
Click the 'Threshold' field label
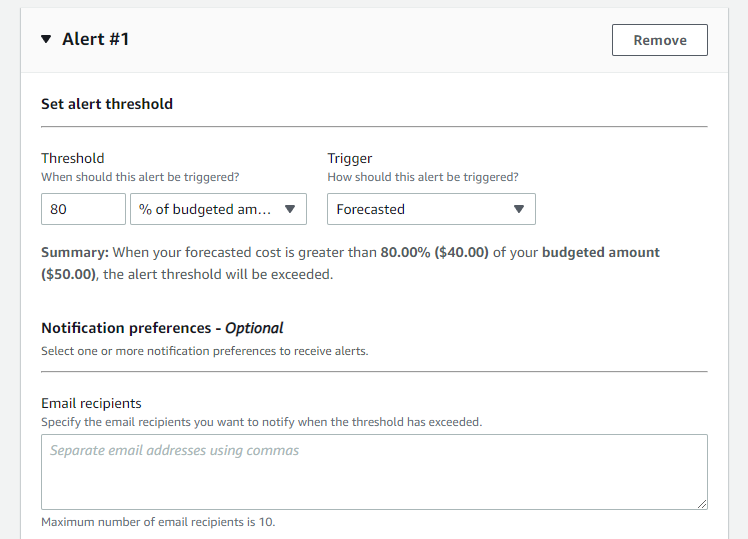pos(72,158)
